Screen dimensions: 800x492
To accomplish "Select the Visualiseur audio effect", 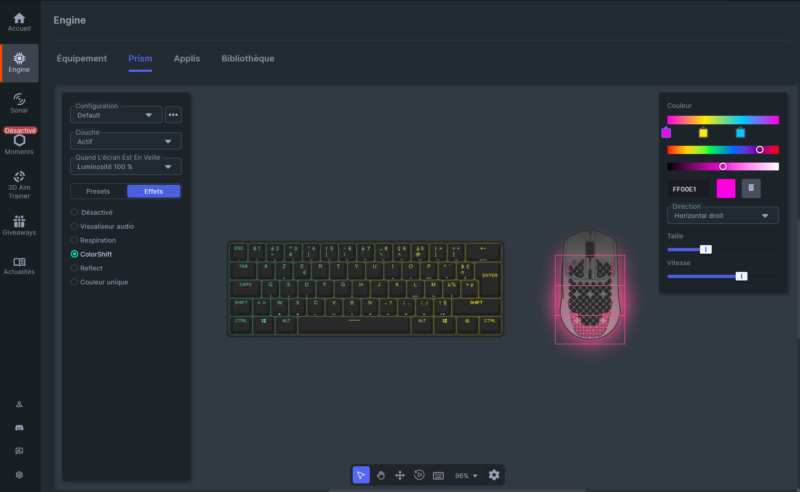I will pos(74,226).
